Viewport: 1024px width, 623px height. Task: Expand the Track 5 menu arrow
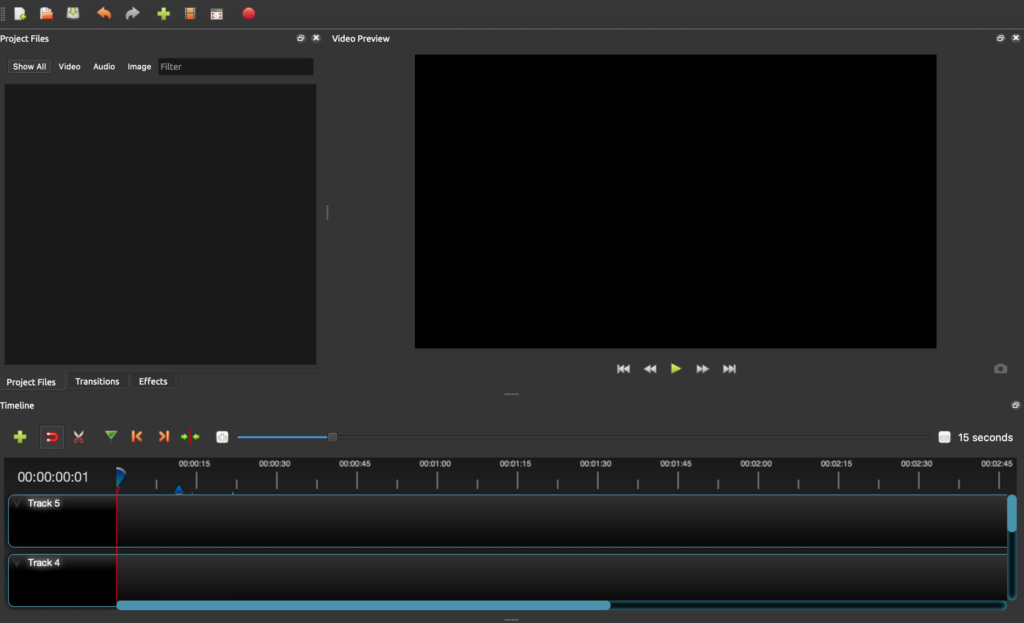click(x=18, y=503)
